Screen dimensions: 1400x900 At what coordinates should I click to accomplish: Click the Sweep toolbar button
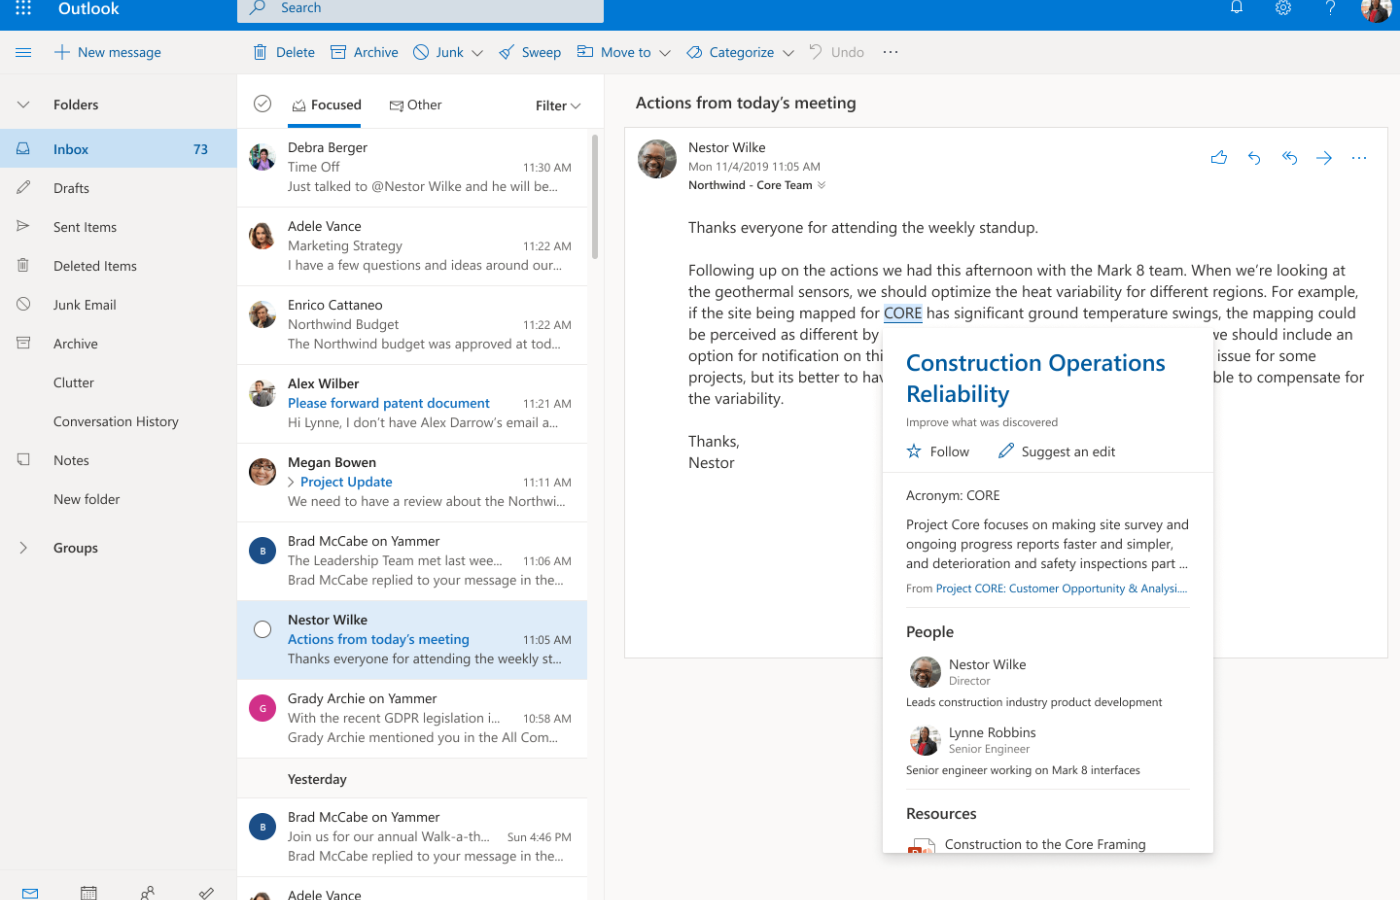(530, 52)
